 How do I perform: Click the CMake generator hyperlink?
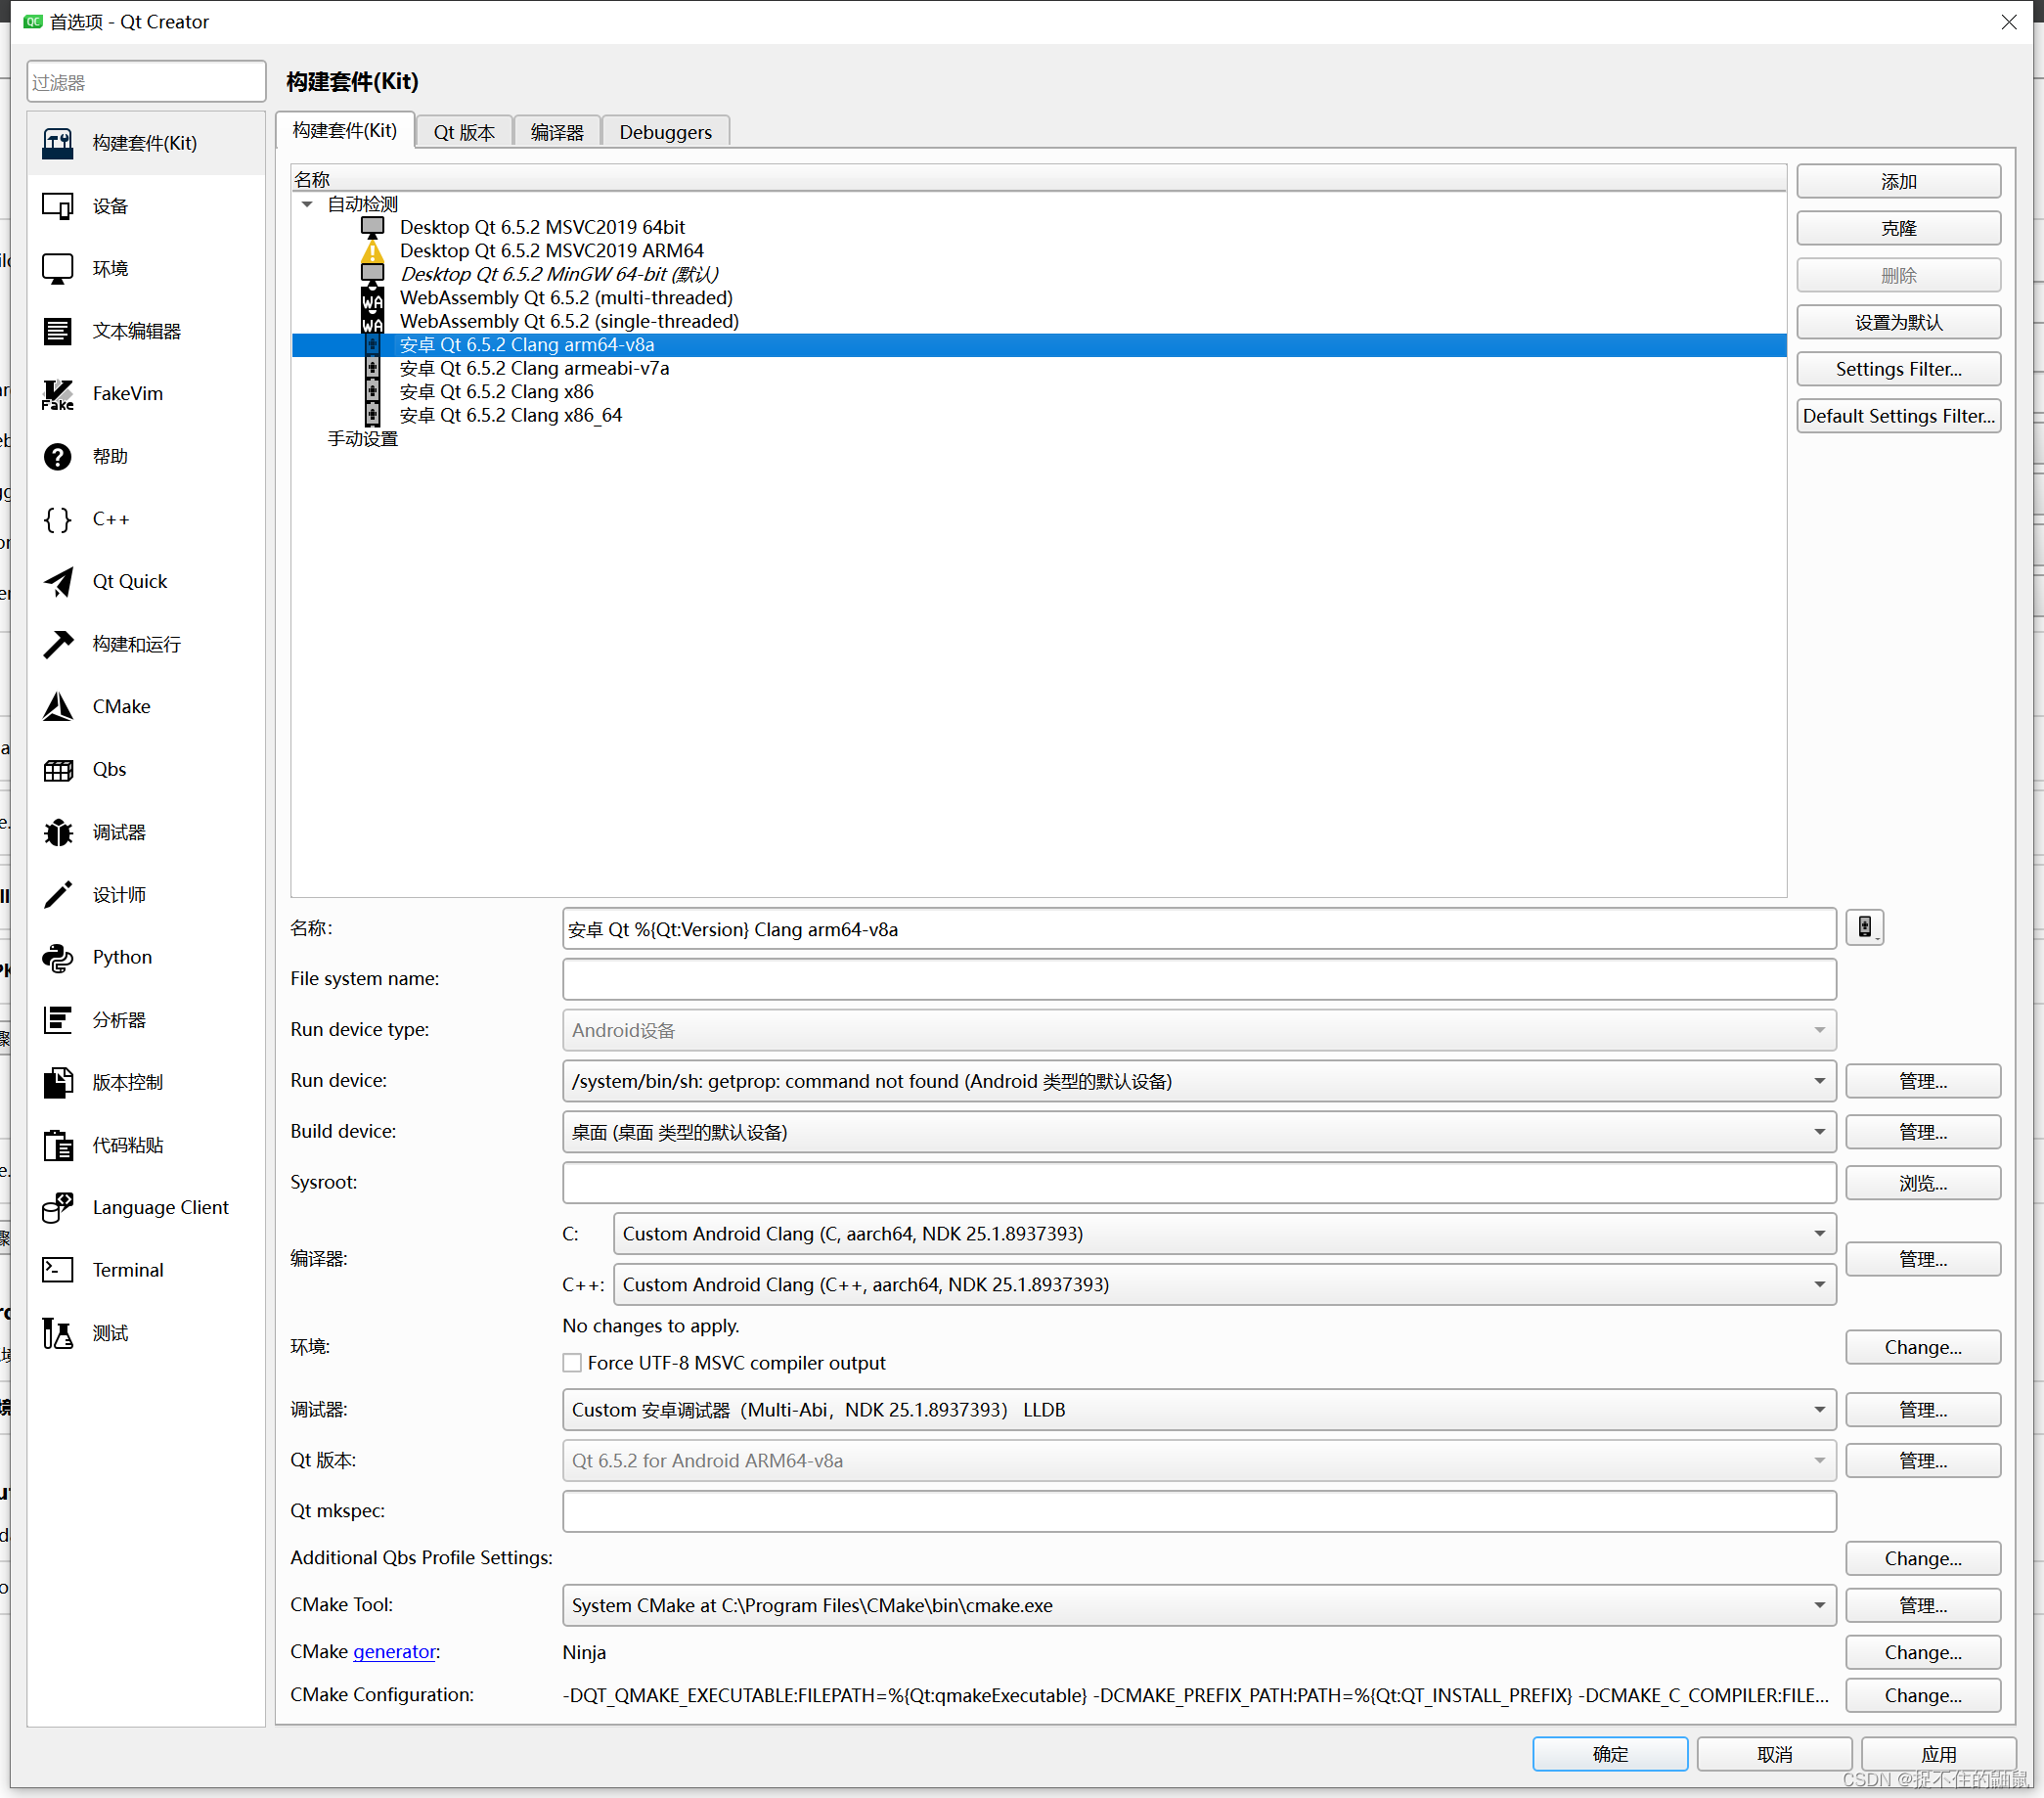[394, 1652]
